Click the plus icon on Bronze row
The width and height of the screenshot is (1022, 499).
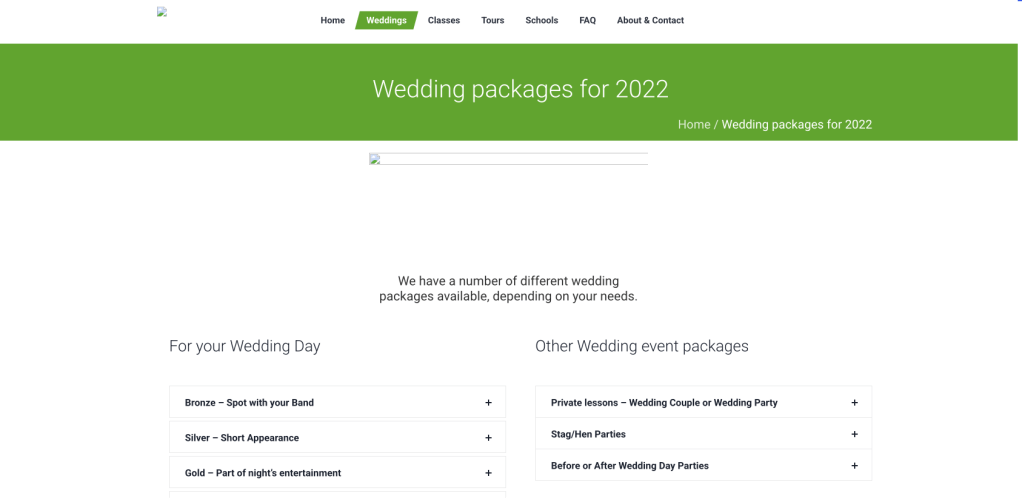tap(488, 403)
